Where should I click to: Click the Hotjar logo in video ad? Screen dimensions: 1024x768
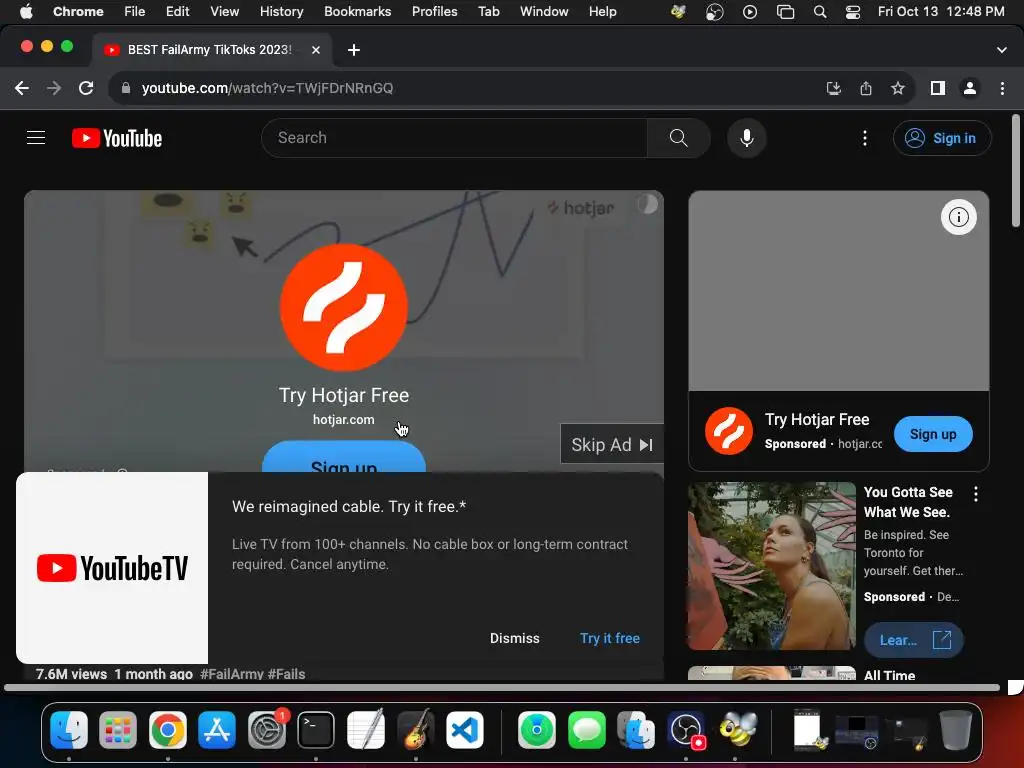[344, 308]
